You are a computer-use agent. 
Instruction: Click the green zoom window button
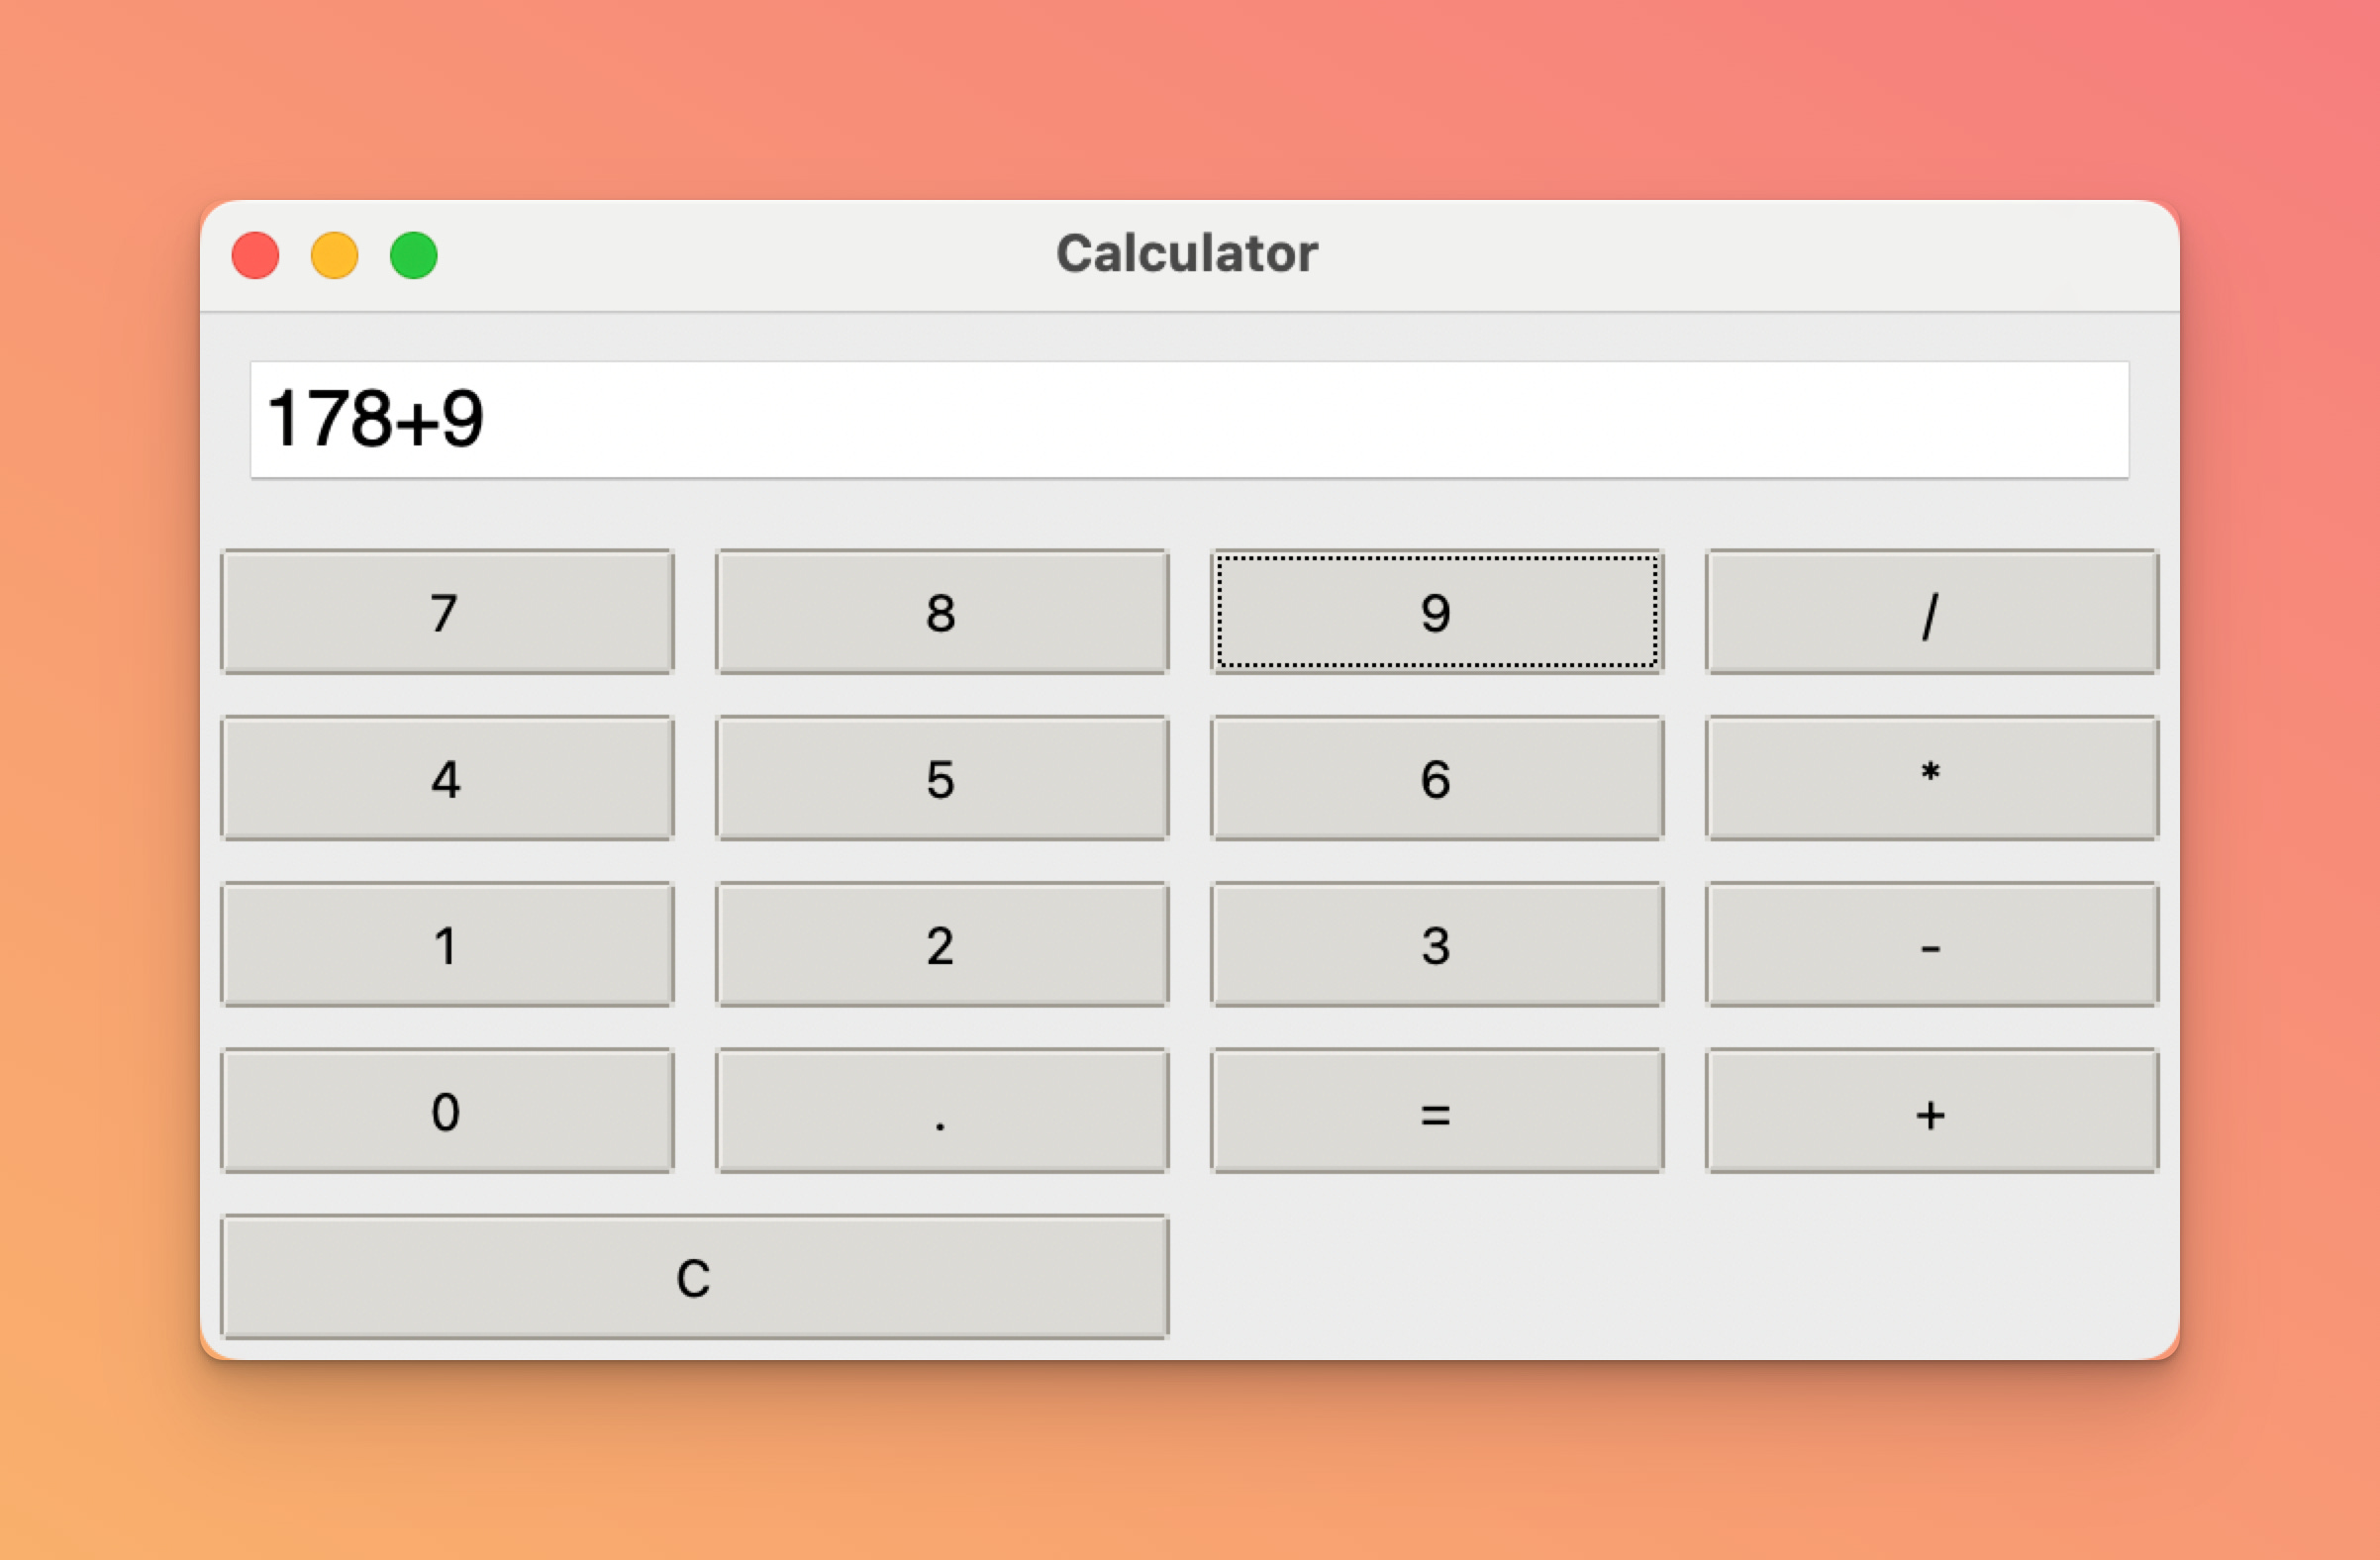413,255
